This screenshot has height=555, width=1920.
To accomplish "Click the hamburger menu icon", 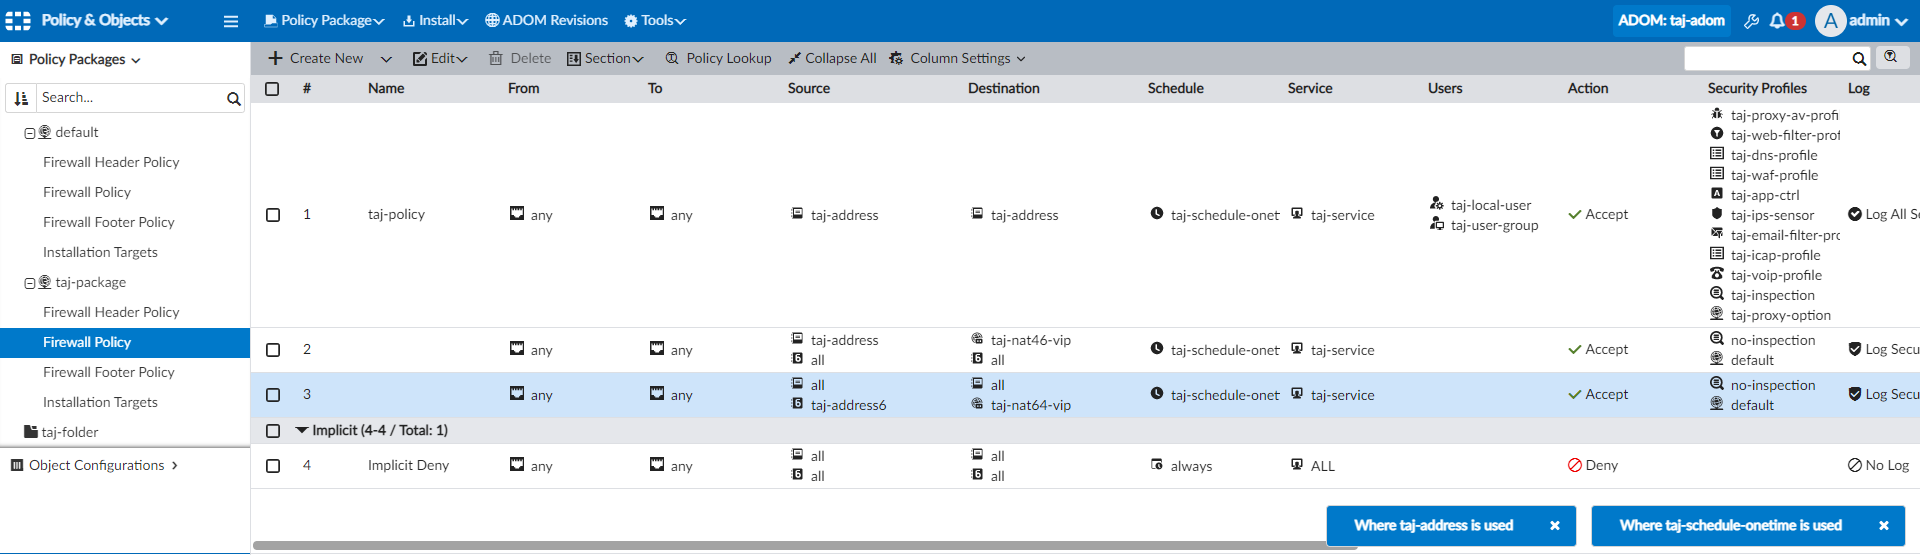I will (x=231, y=21).
